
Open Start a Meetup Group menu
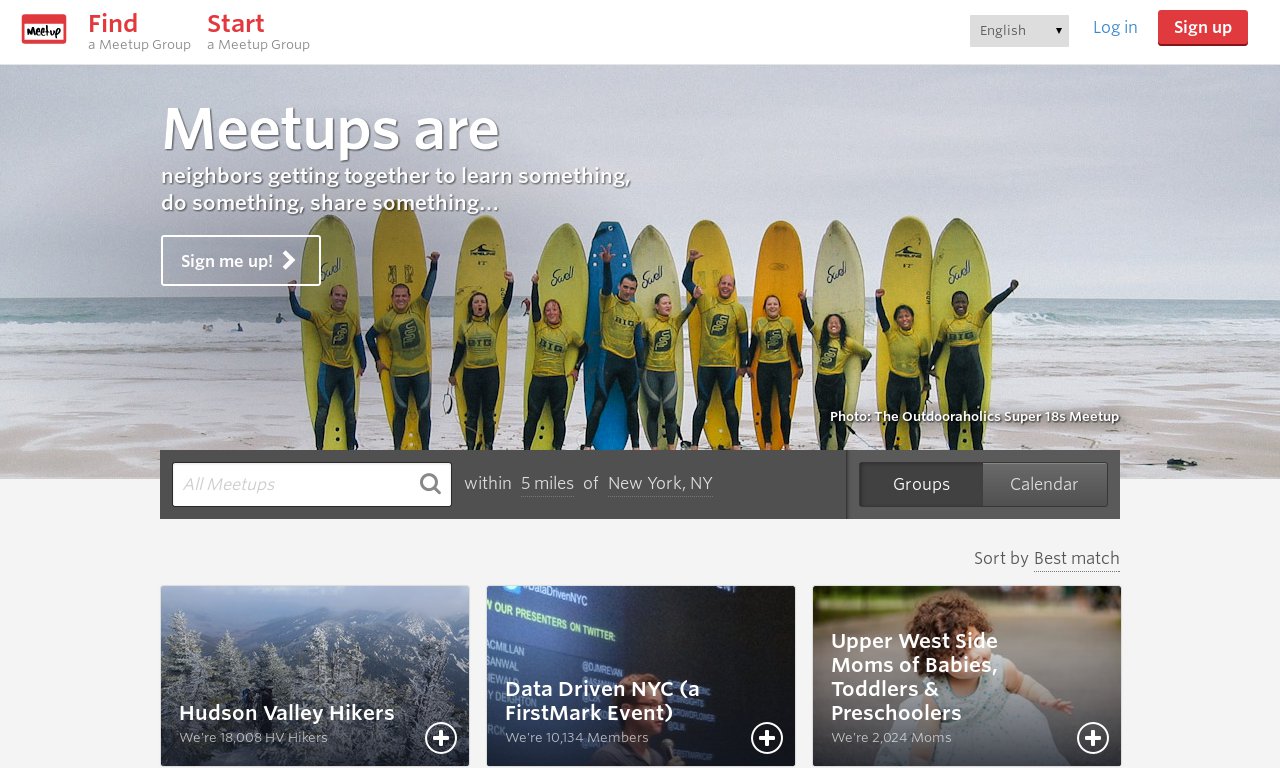258,31
